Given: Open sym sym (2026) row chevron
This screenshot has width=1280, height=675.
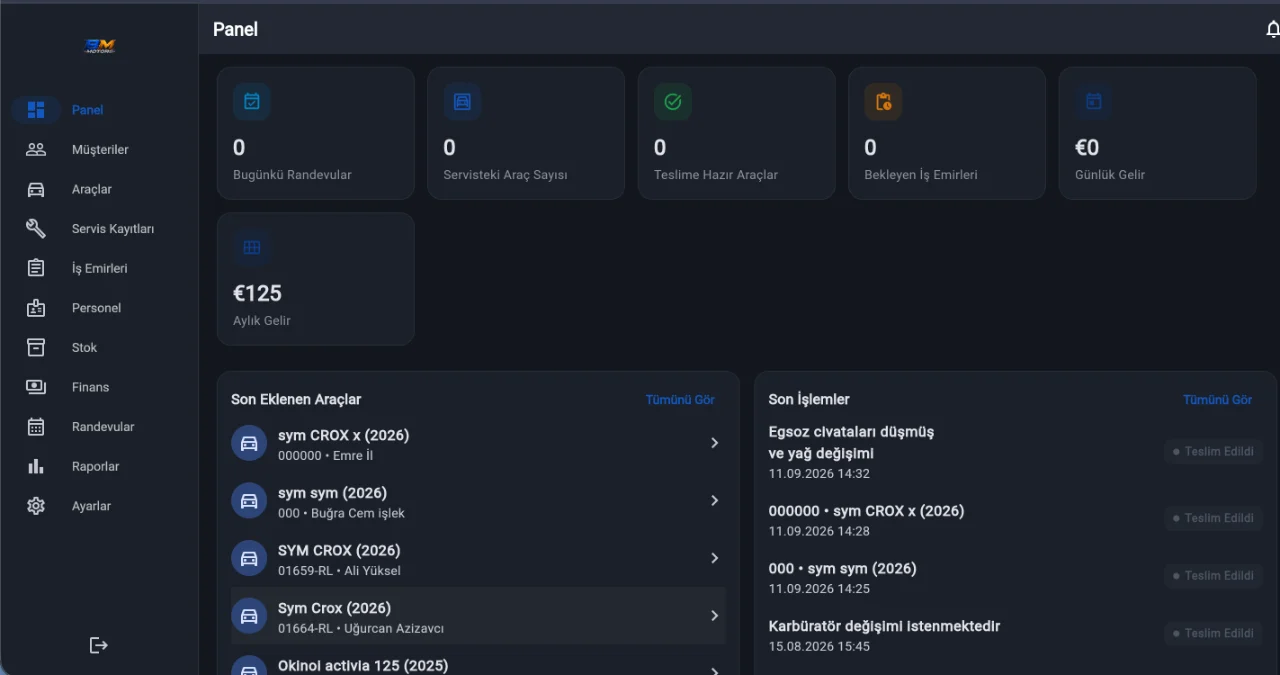Looking at the screenshot, I should pyautogui.click(x=714, y=500).
